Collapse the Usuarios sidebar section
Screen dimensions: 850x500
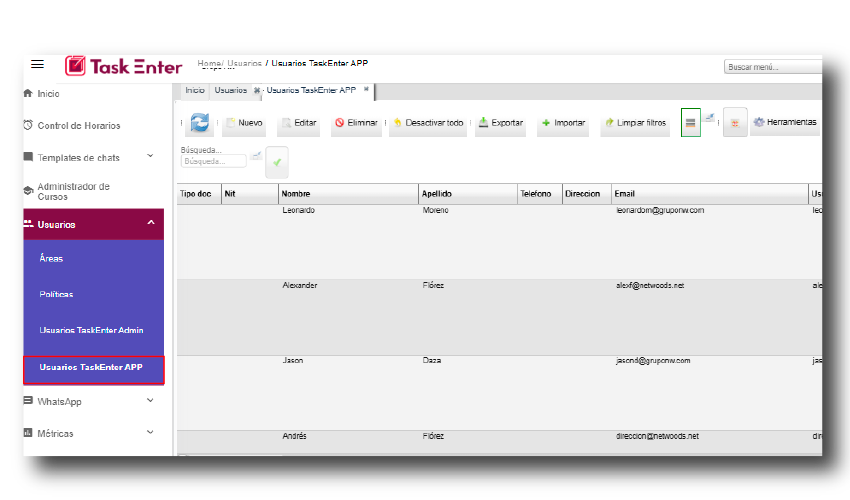point(150,223)
